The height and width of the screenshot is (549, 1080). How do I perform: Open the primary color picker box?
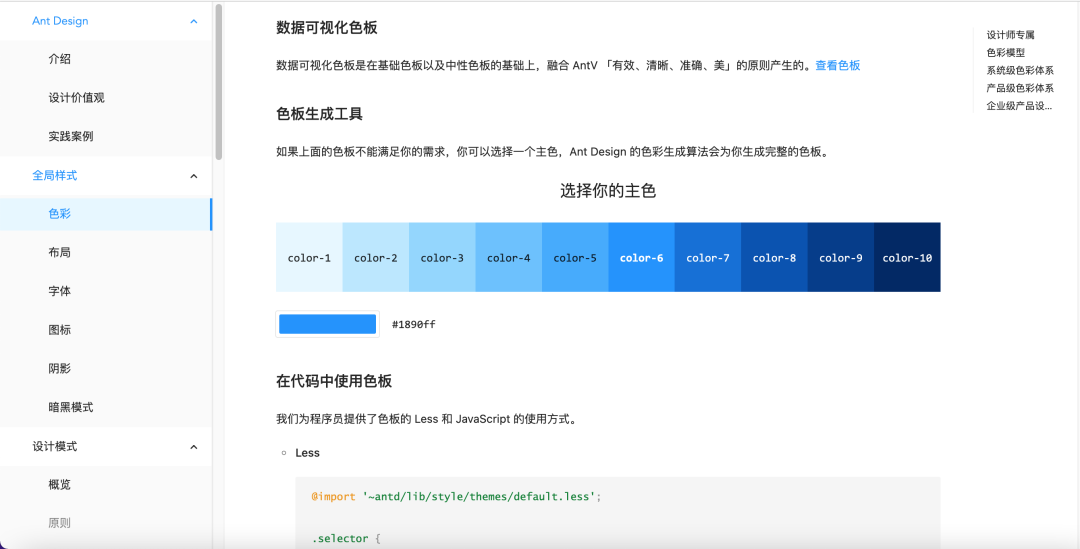327,324
